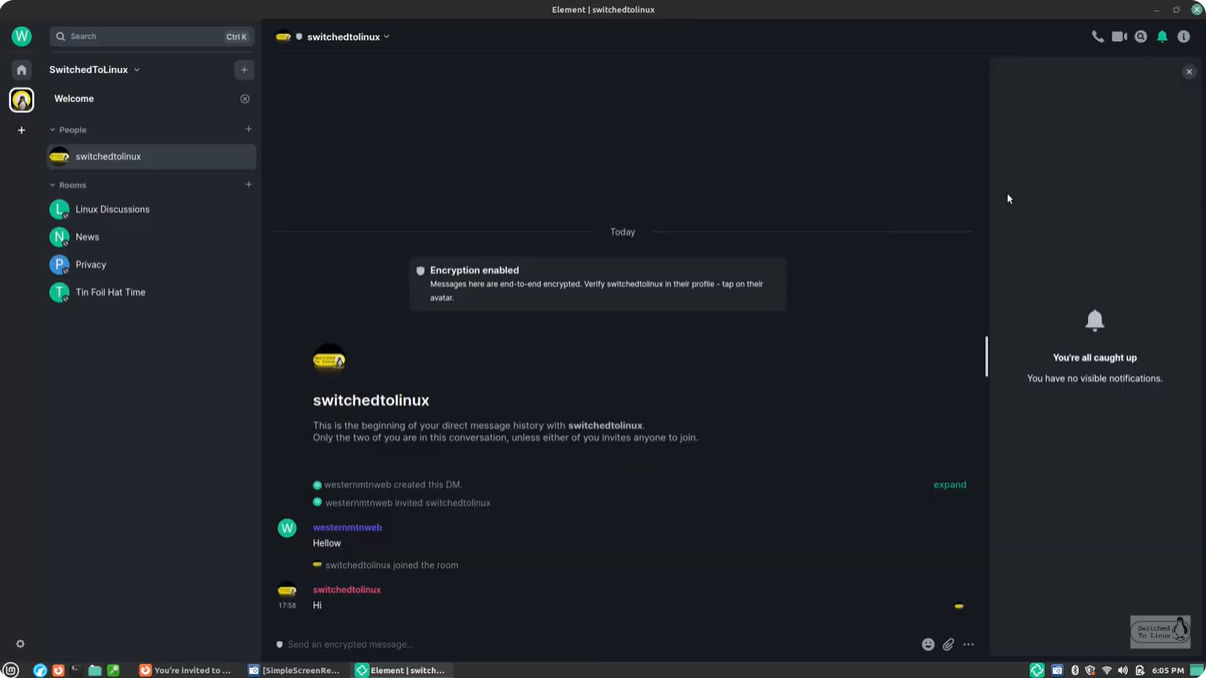
Task: Attach a file using paperclip icon
Action: click(x=948, y=645)
